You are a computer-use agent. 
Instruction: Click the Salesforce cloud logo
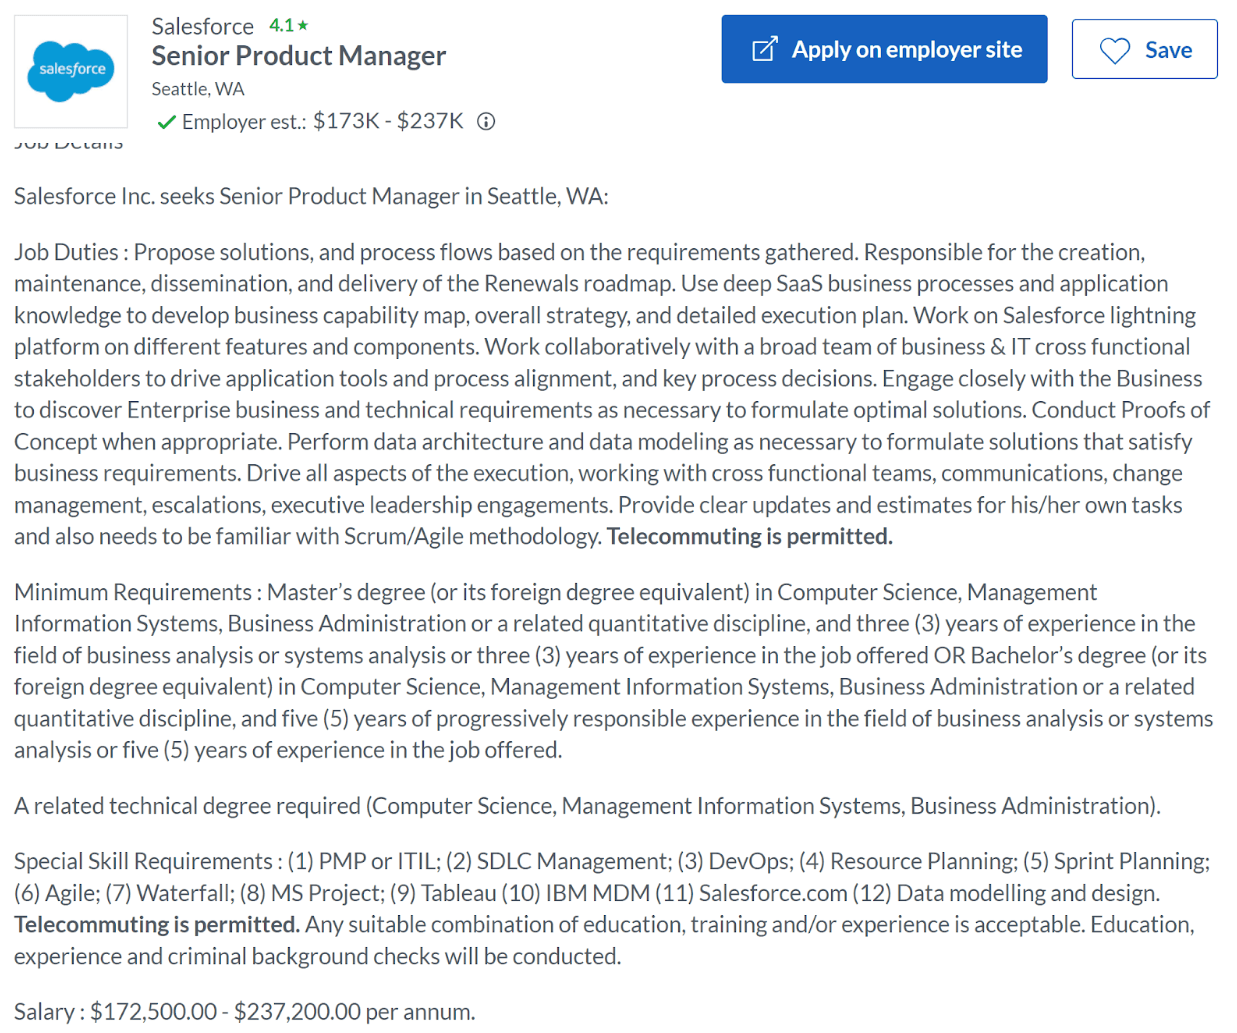pyautogui.click(x=70, y=70)
